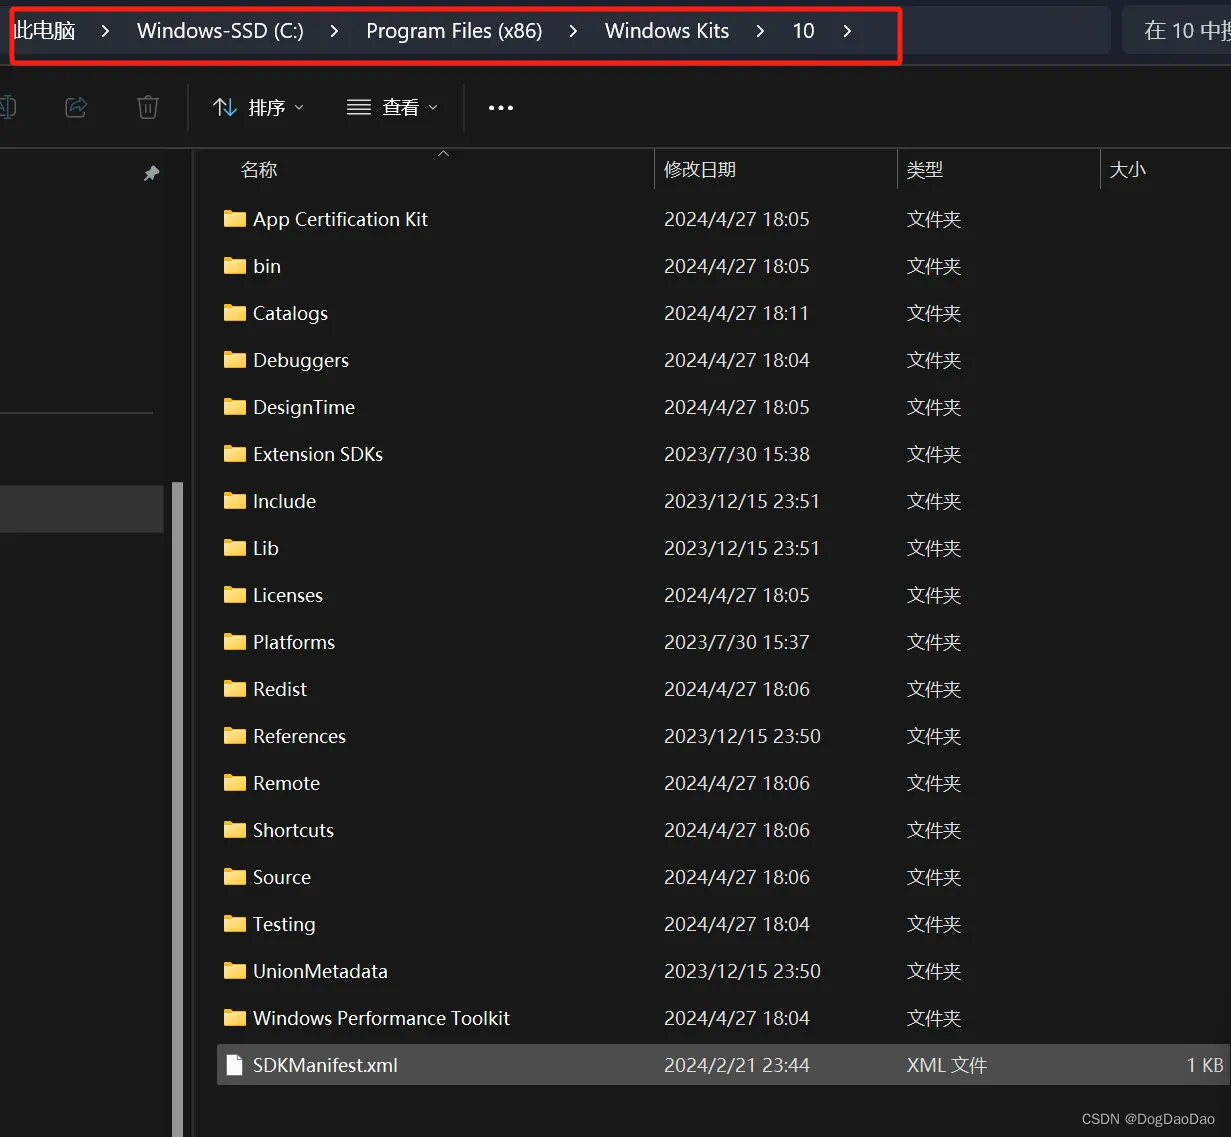This screenshot has width=1231, height=1137.
Task: Click the App Certification Kit folder icon
Action: point(235,219)
